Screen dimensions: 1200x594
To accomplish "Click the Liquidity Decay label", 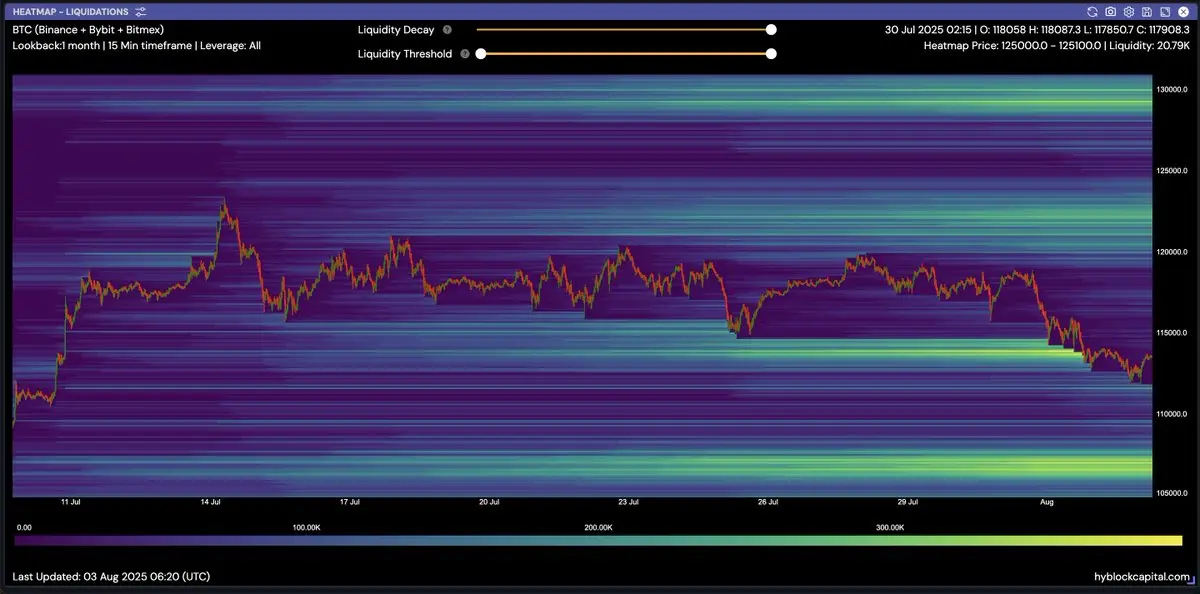I will tap(396, 30).
